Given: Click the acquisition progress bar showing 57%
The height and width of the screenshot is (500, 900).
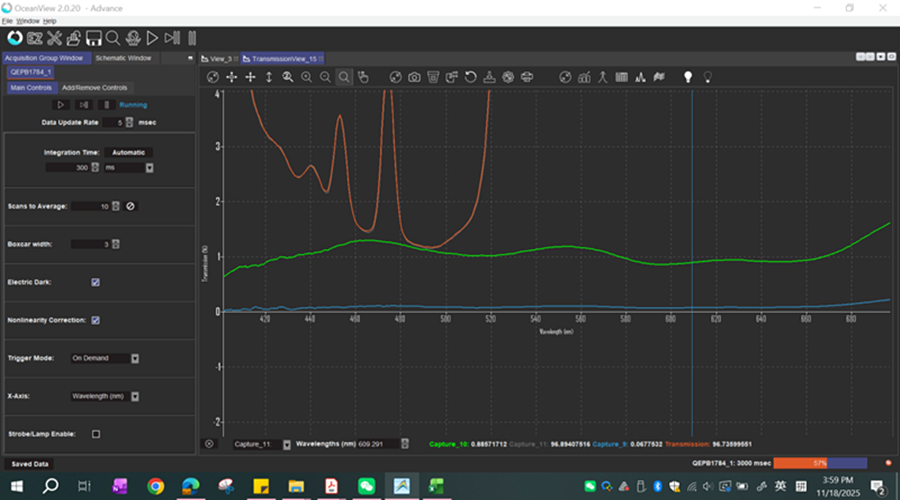Looking at the screenshot, I should click(819, 464).
